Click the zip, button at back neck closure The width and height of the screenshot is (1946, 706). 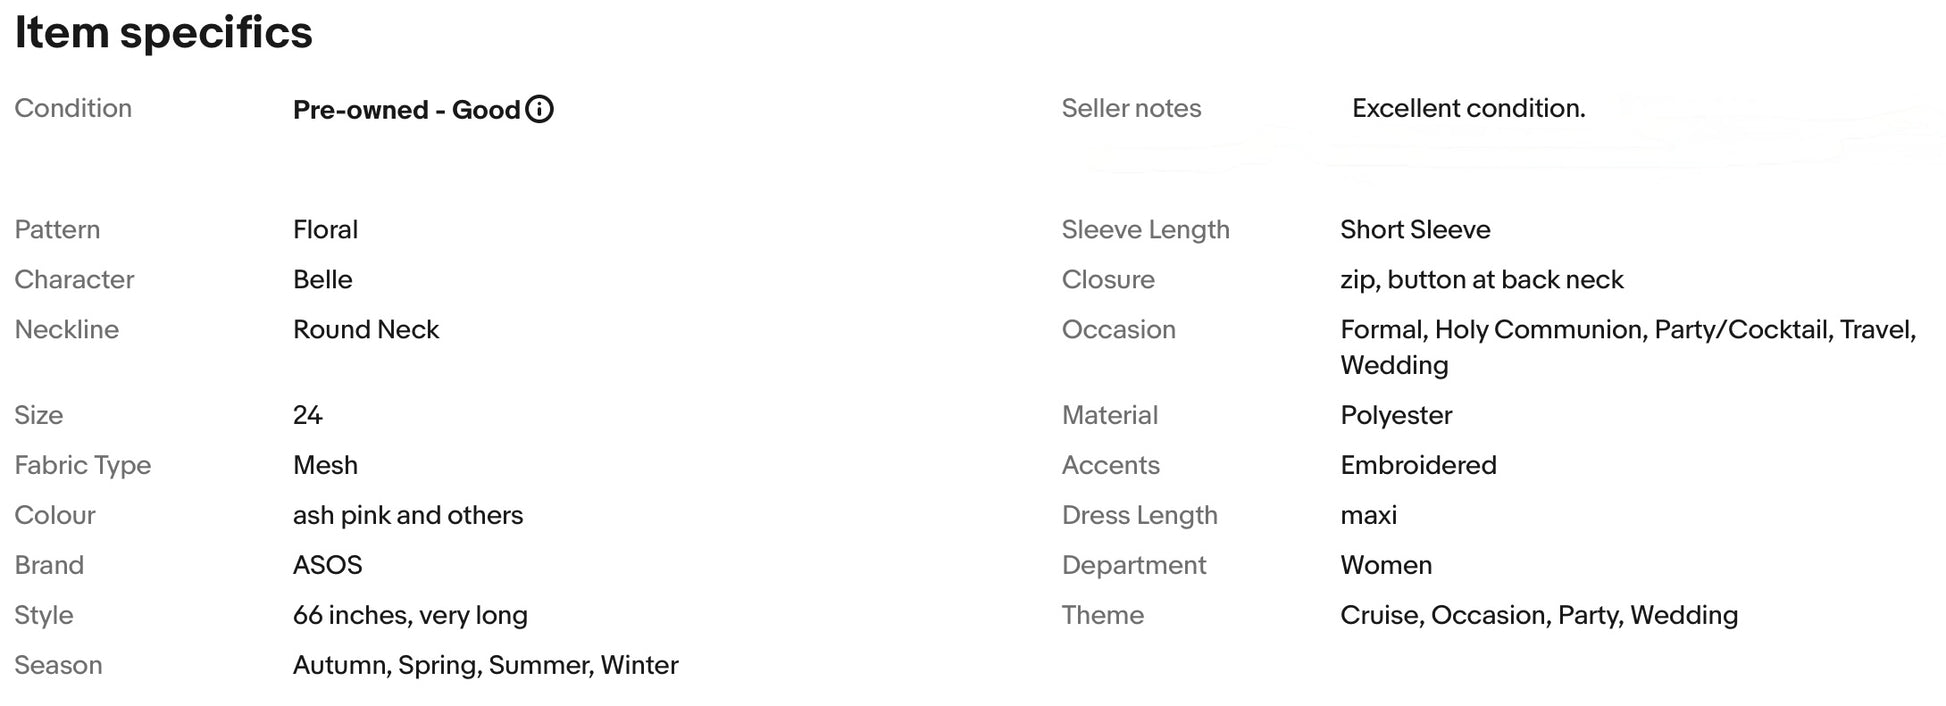[x=1481, y=279]
